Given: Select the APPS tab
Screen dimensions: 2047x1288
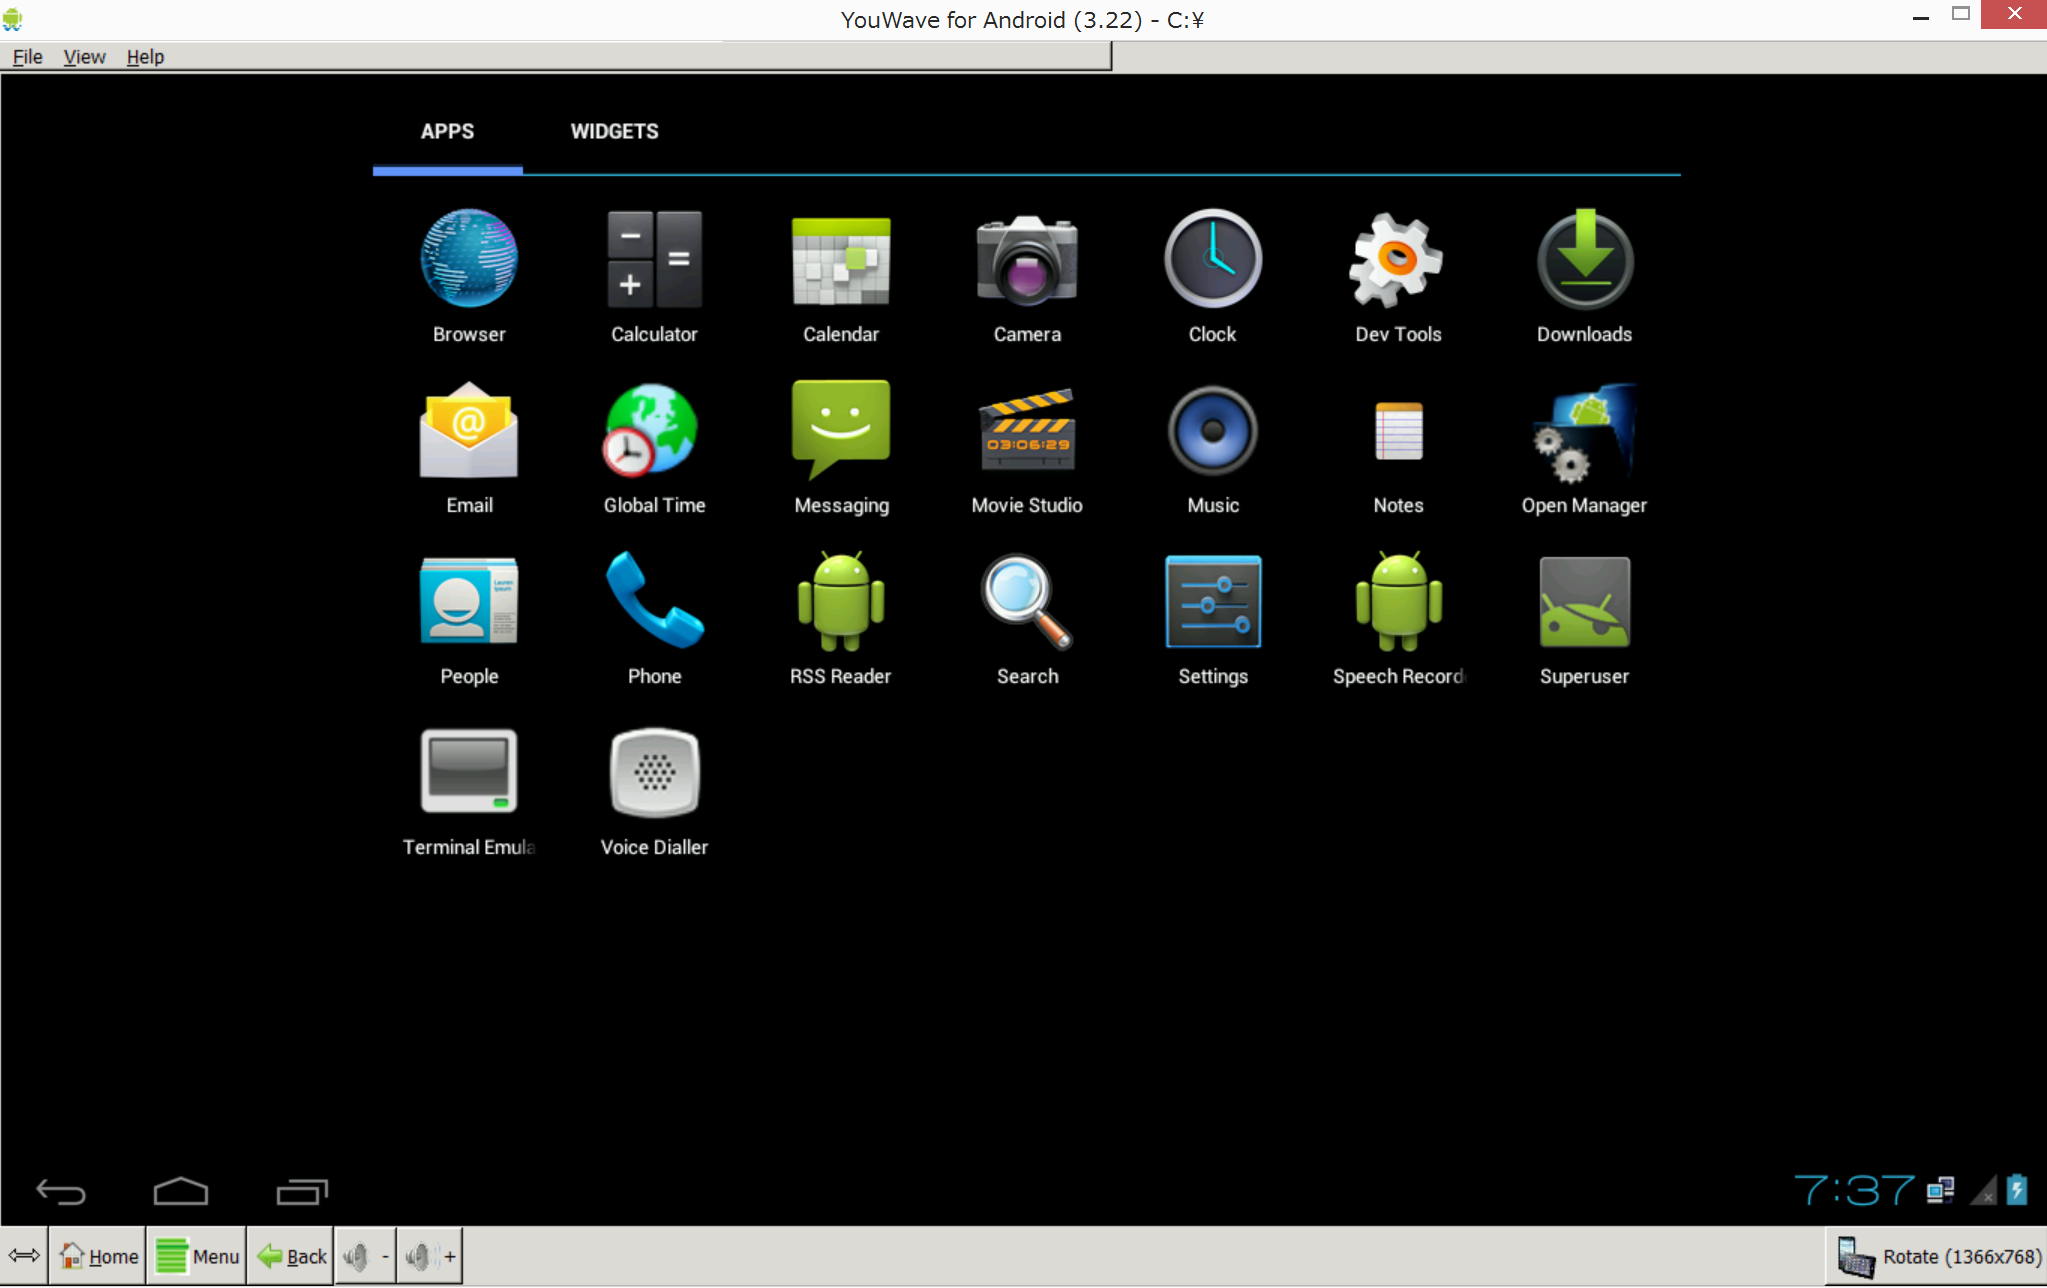Looking at the screenshot, I should pos(447,132).
